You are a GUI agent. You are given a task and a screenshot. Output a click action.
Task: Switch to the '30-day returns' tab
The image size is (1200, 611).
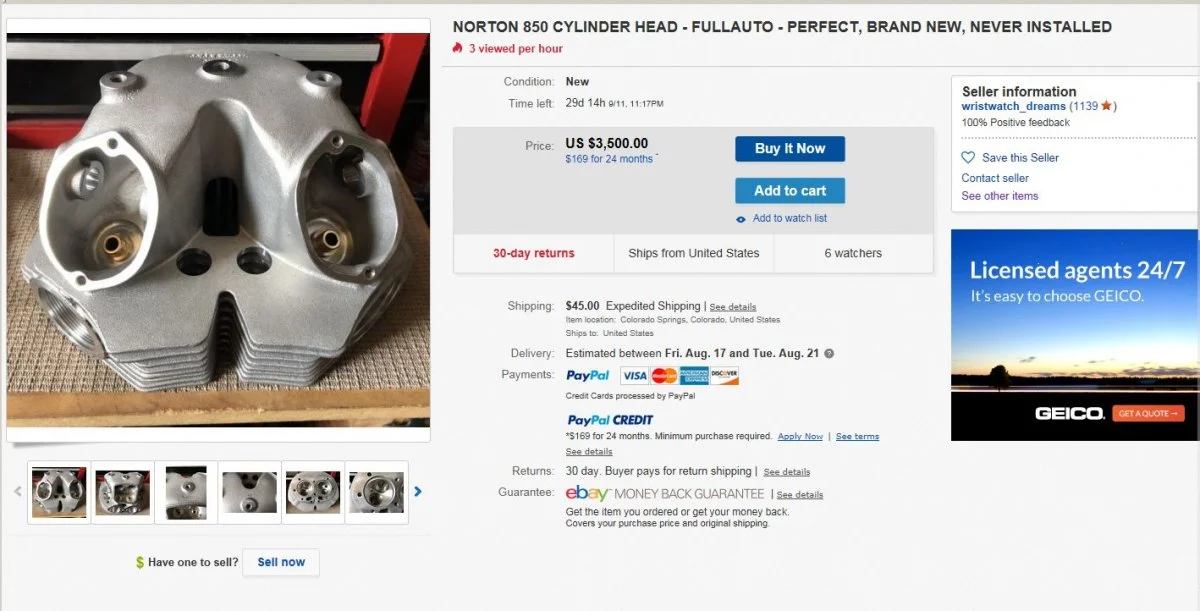point(533,253)
